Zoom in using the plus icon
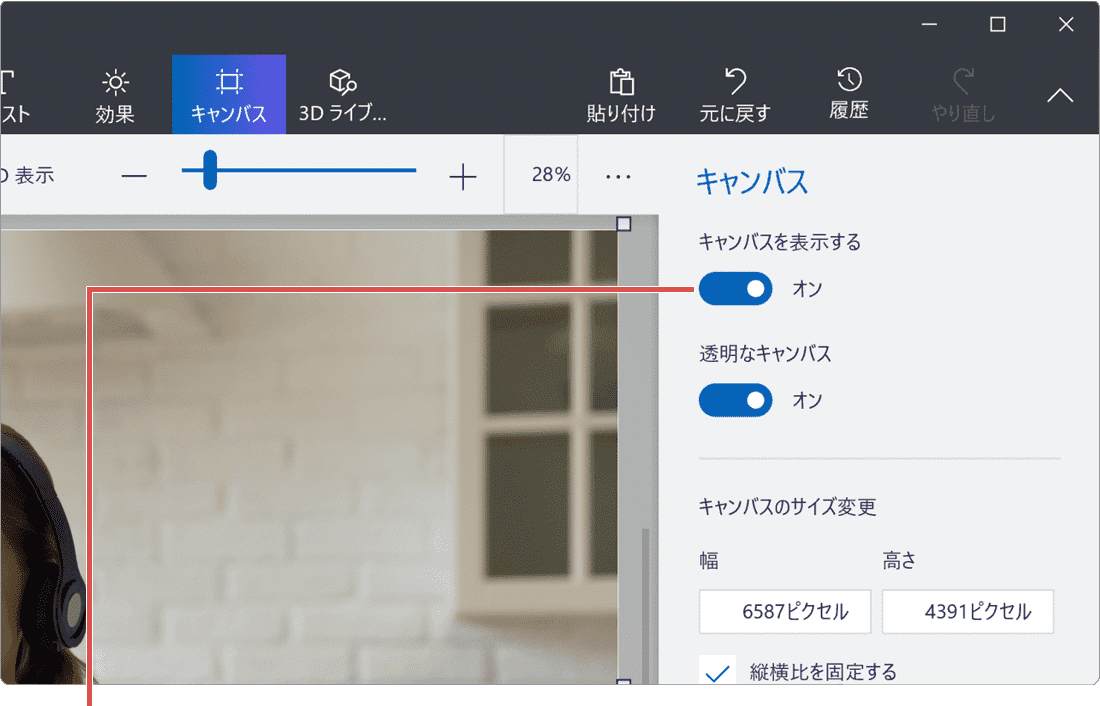1100x706 pixels. [463, 176]
